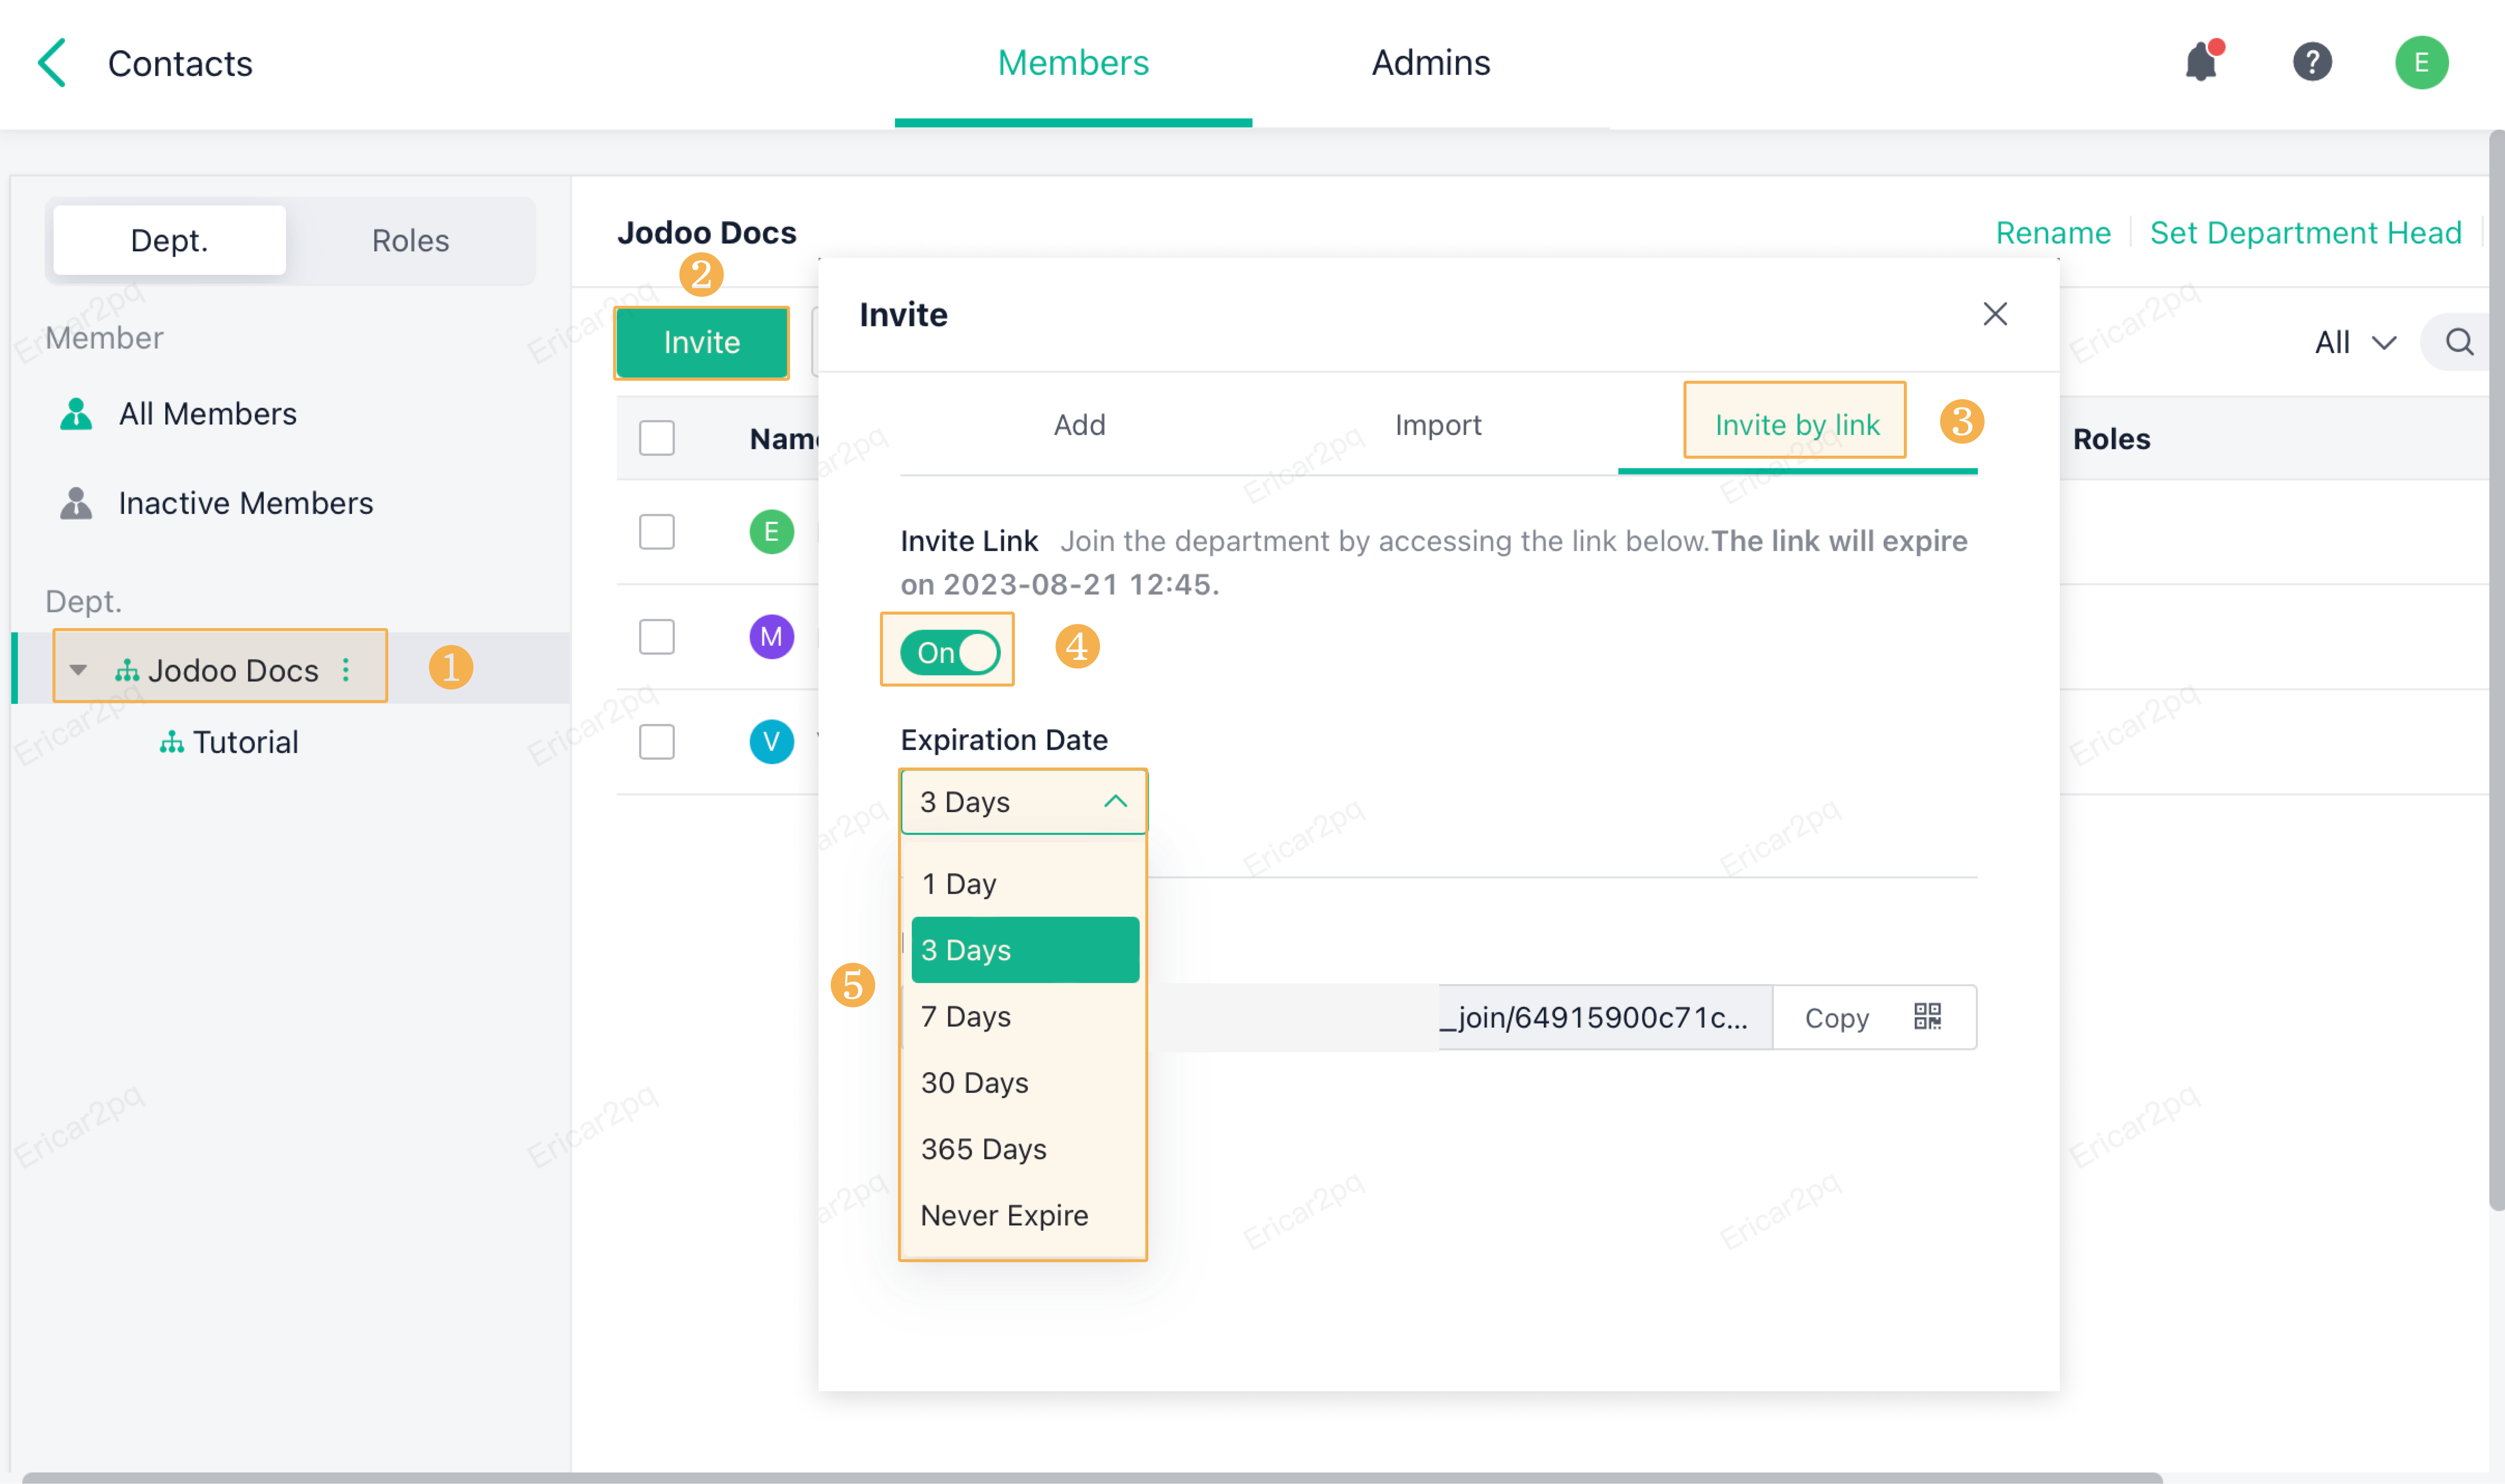
Task: Choose the highlighted 3 Days option
Action: pyautogui.click(x=1025, y=950)
